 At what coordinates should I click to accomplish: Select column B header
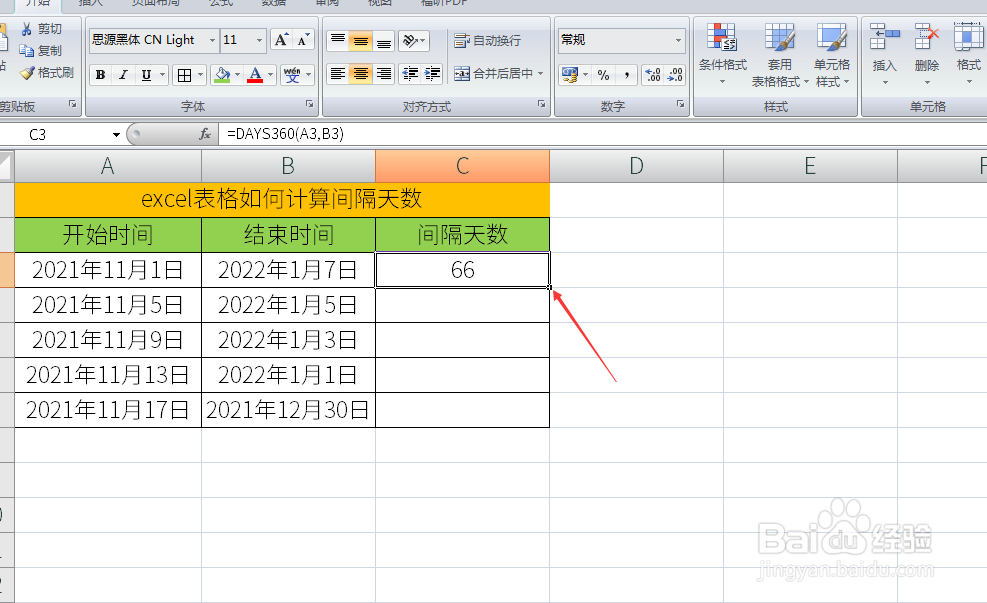coord(288,166)
